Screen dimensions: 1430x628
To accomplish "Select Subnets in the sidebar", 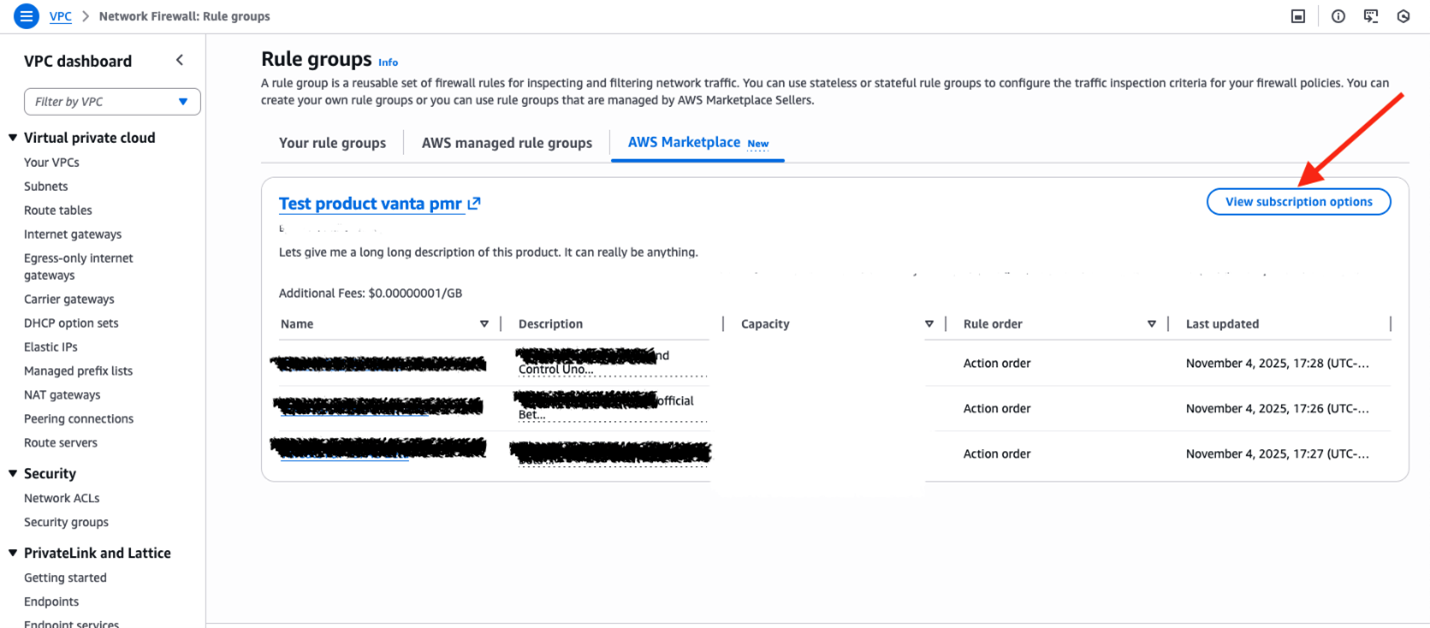I will coord(45,186).
